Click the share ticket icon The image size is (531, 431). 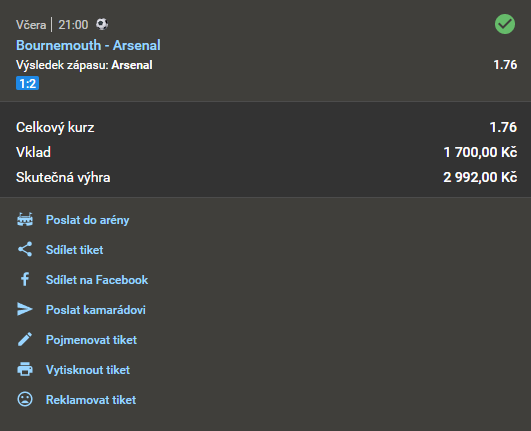(25, 249)
